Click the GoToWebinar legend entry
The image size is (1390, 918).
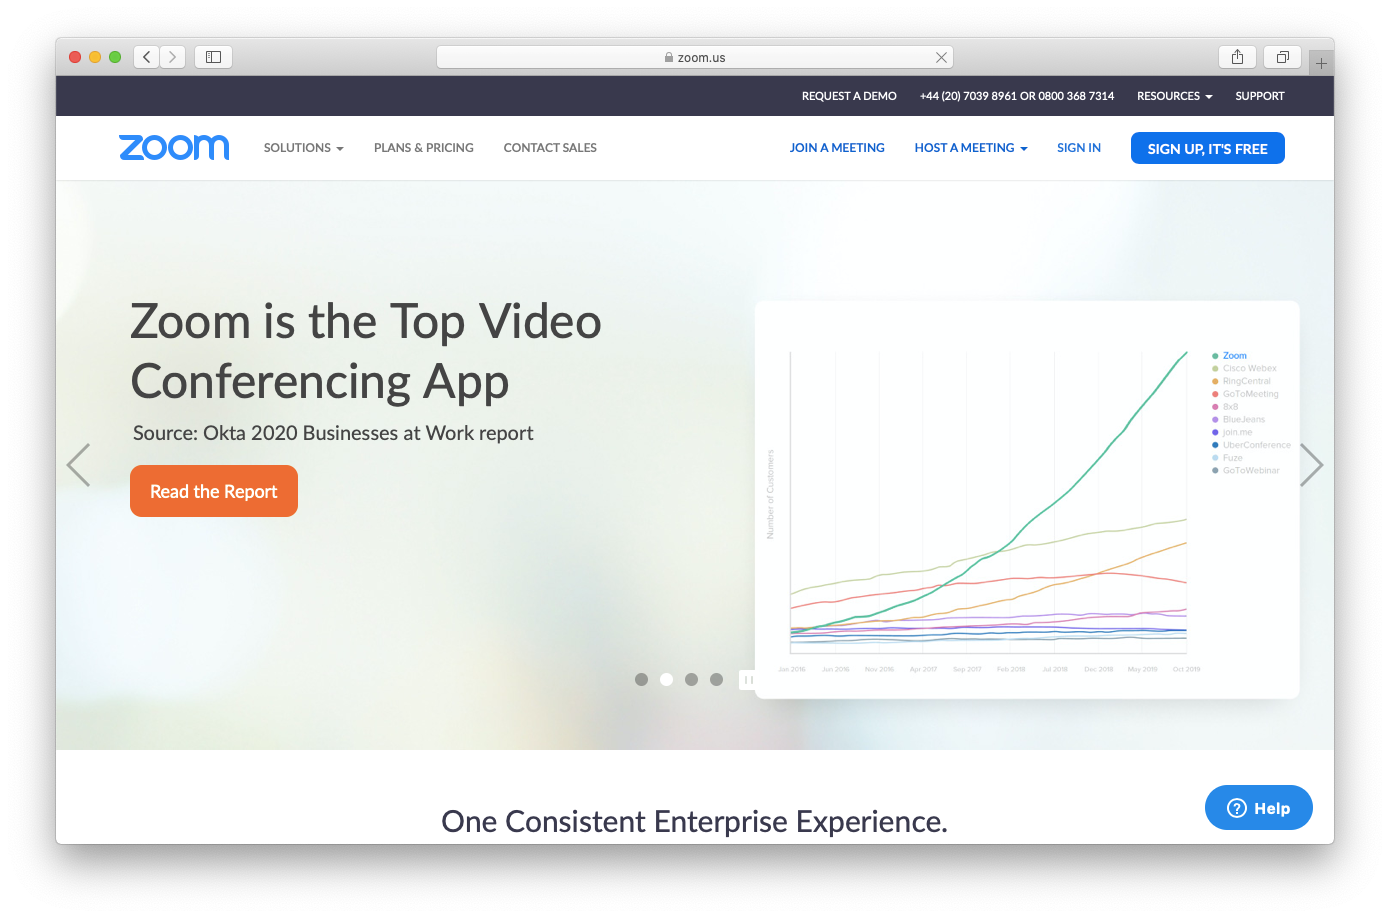point(1246,471)
